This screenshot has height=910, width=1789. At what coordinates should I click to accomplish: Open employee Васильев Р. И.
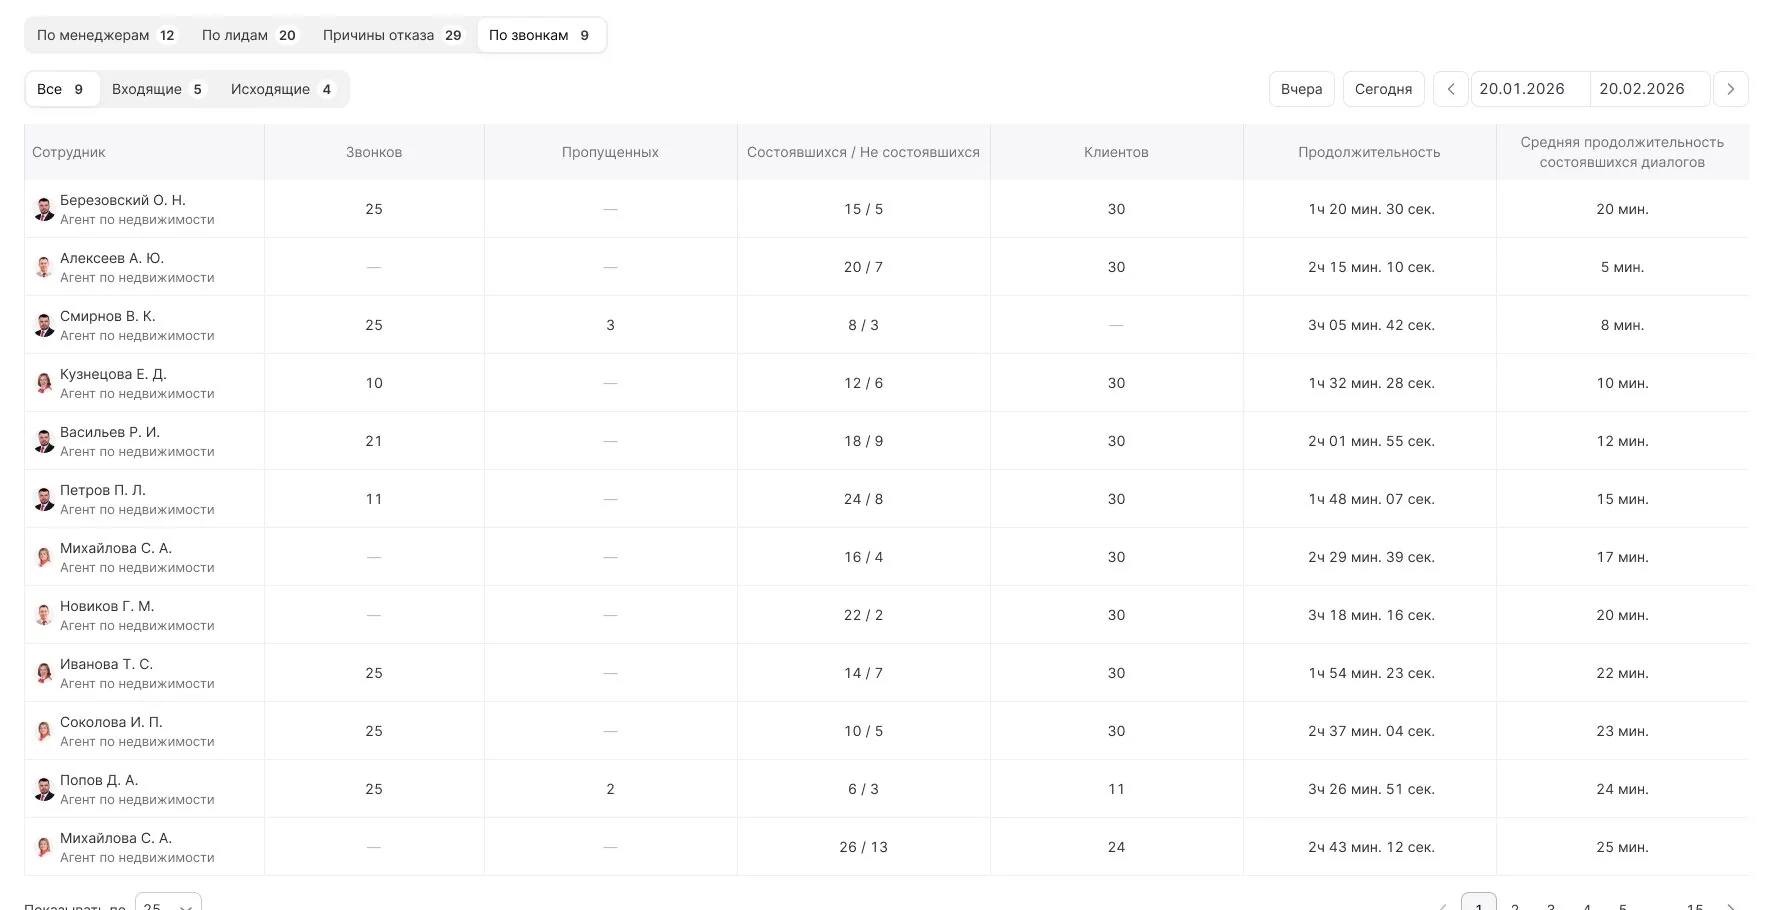click(110, 432)
